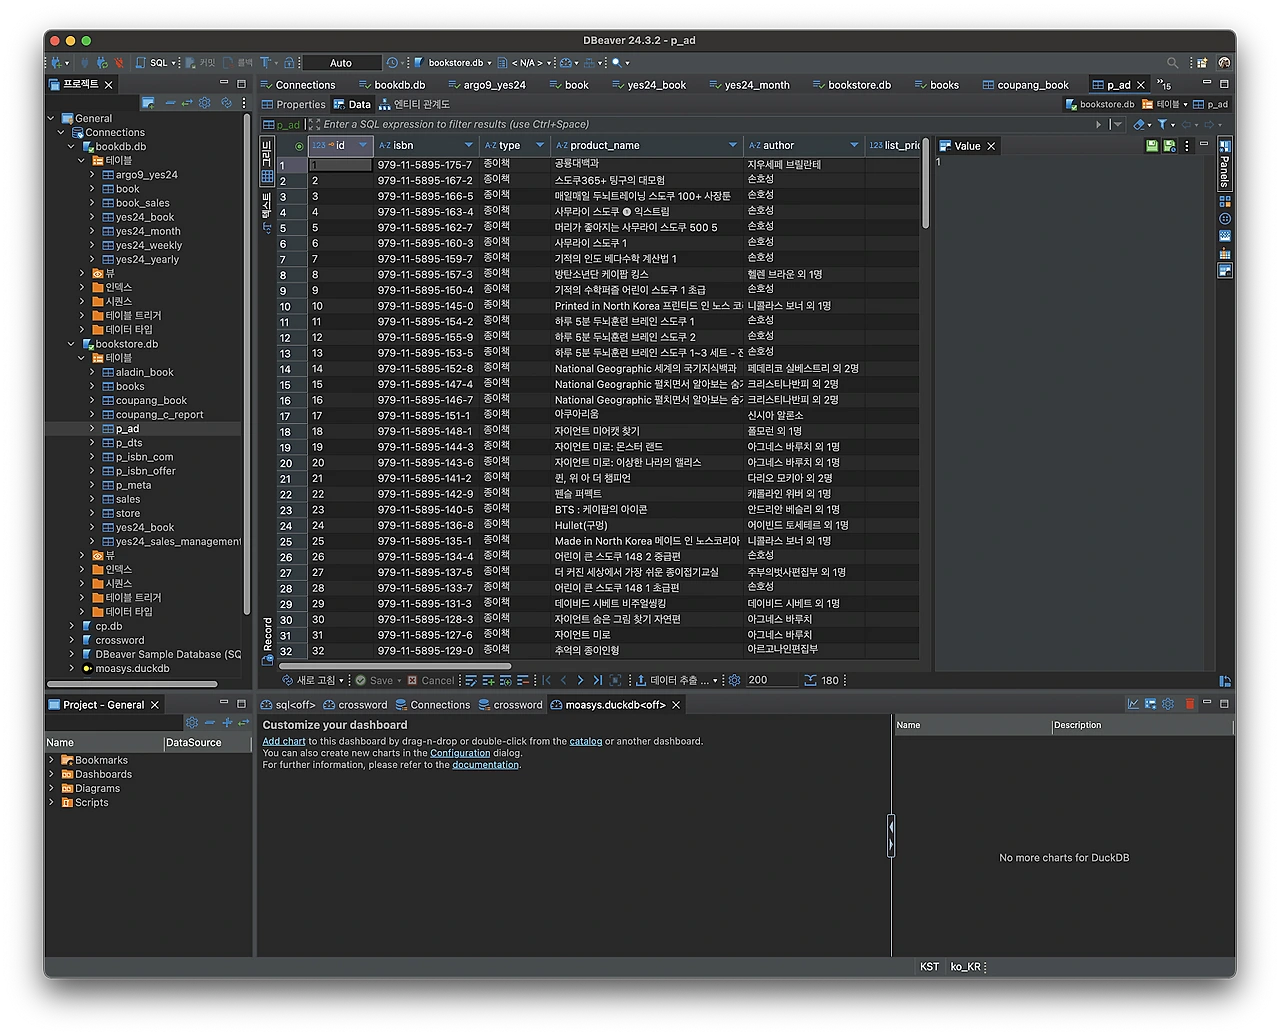Click the search magnifier icon at top right
Viewport: 1280px width, 1036px height.
(1173, 63)
